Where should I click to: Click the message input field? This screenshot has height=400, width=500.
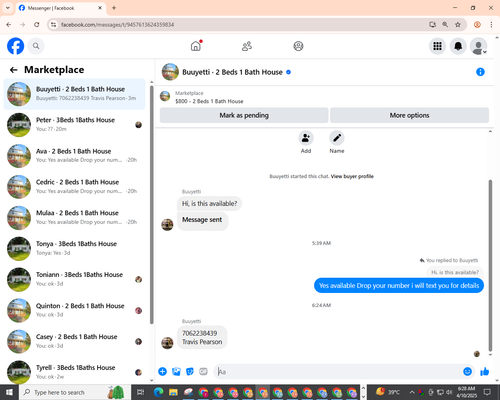tap(338, 371)
